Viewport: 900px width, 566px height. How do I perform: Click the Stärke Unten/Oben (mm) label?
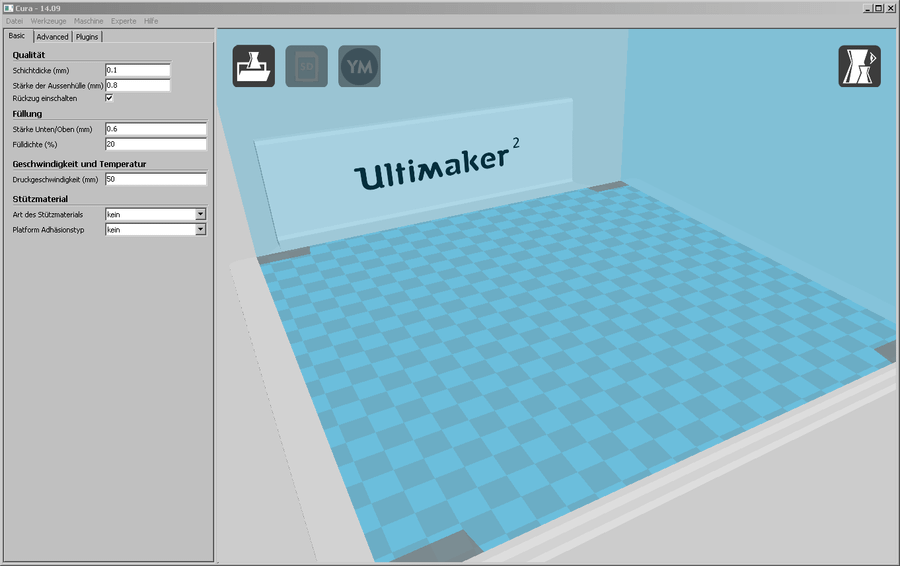(52, 130)
